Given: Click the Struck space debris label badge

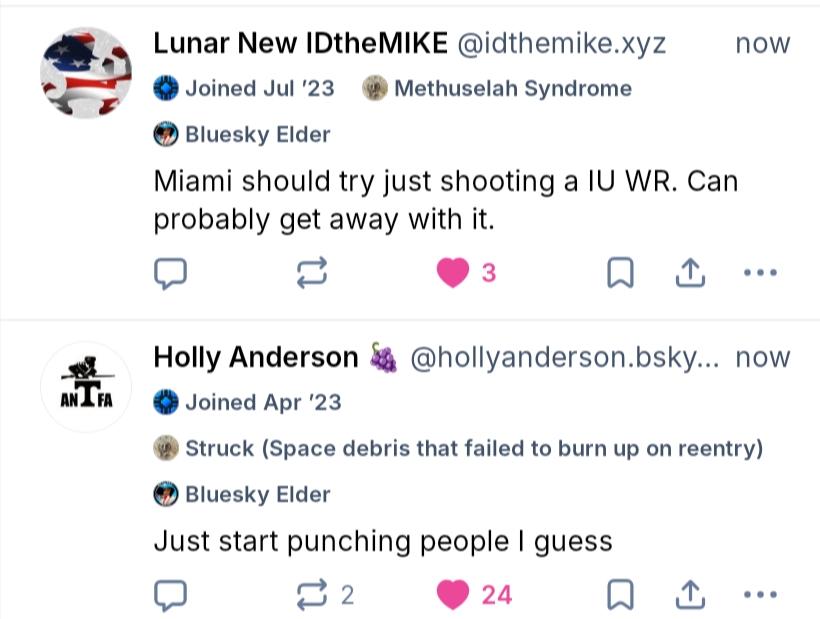Looking at the screenshot, I should click(x=461, y=448).
